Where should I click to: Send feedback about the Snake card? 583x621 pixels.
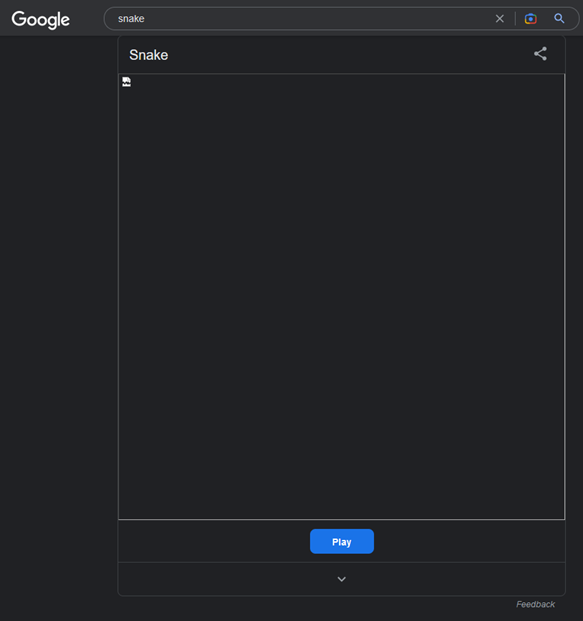click(535, 604)
